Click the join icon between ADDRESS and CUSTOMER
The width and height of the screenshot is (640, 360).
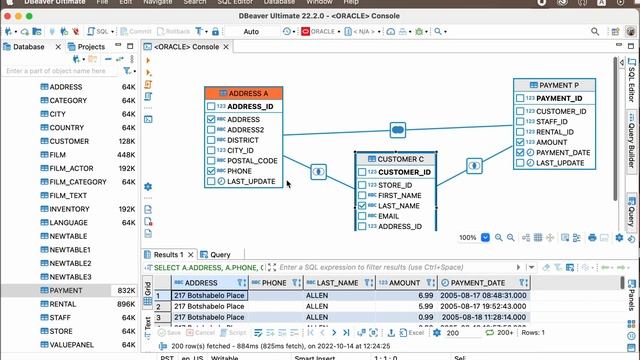318,171
